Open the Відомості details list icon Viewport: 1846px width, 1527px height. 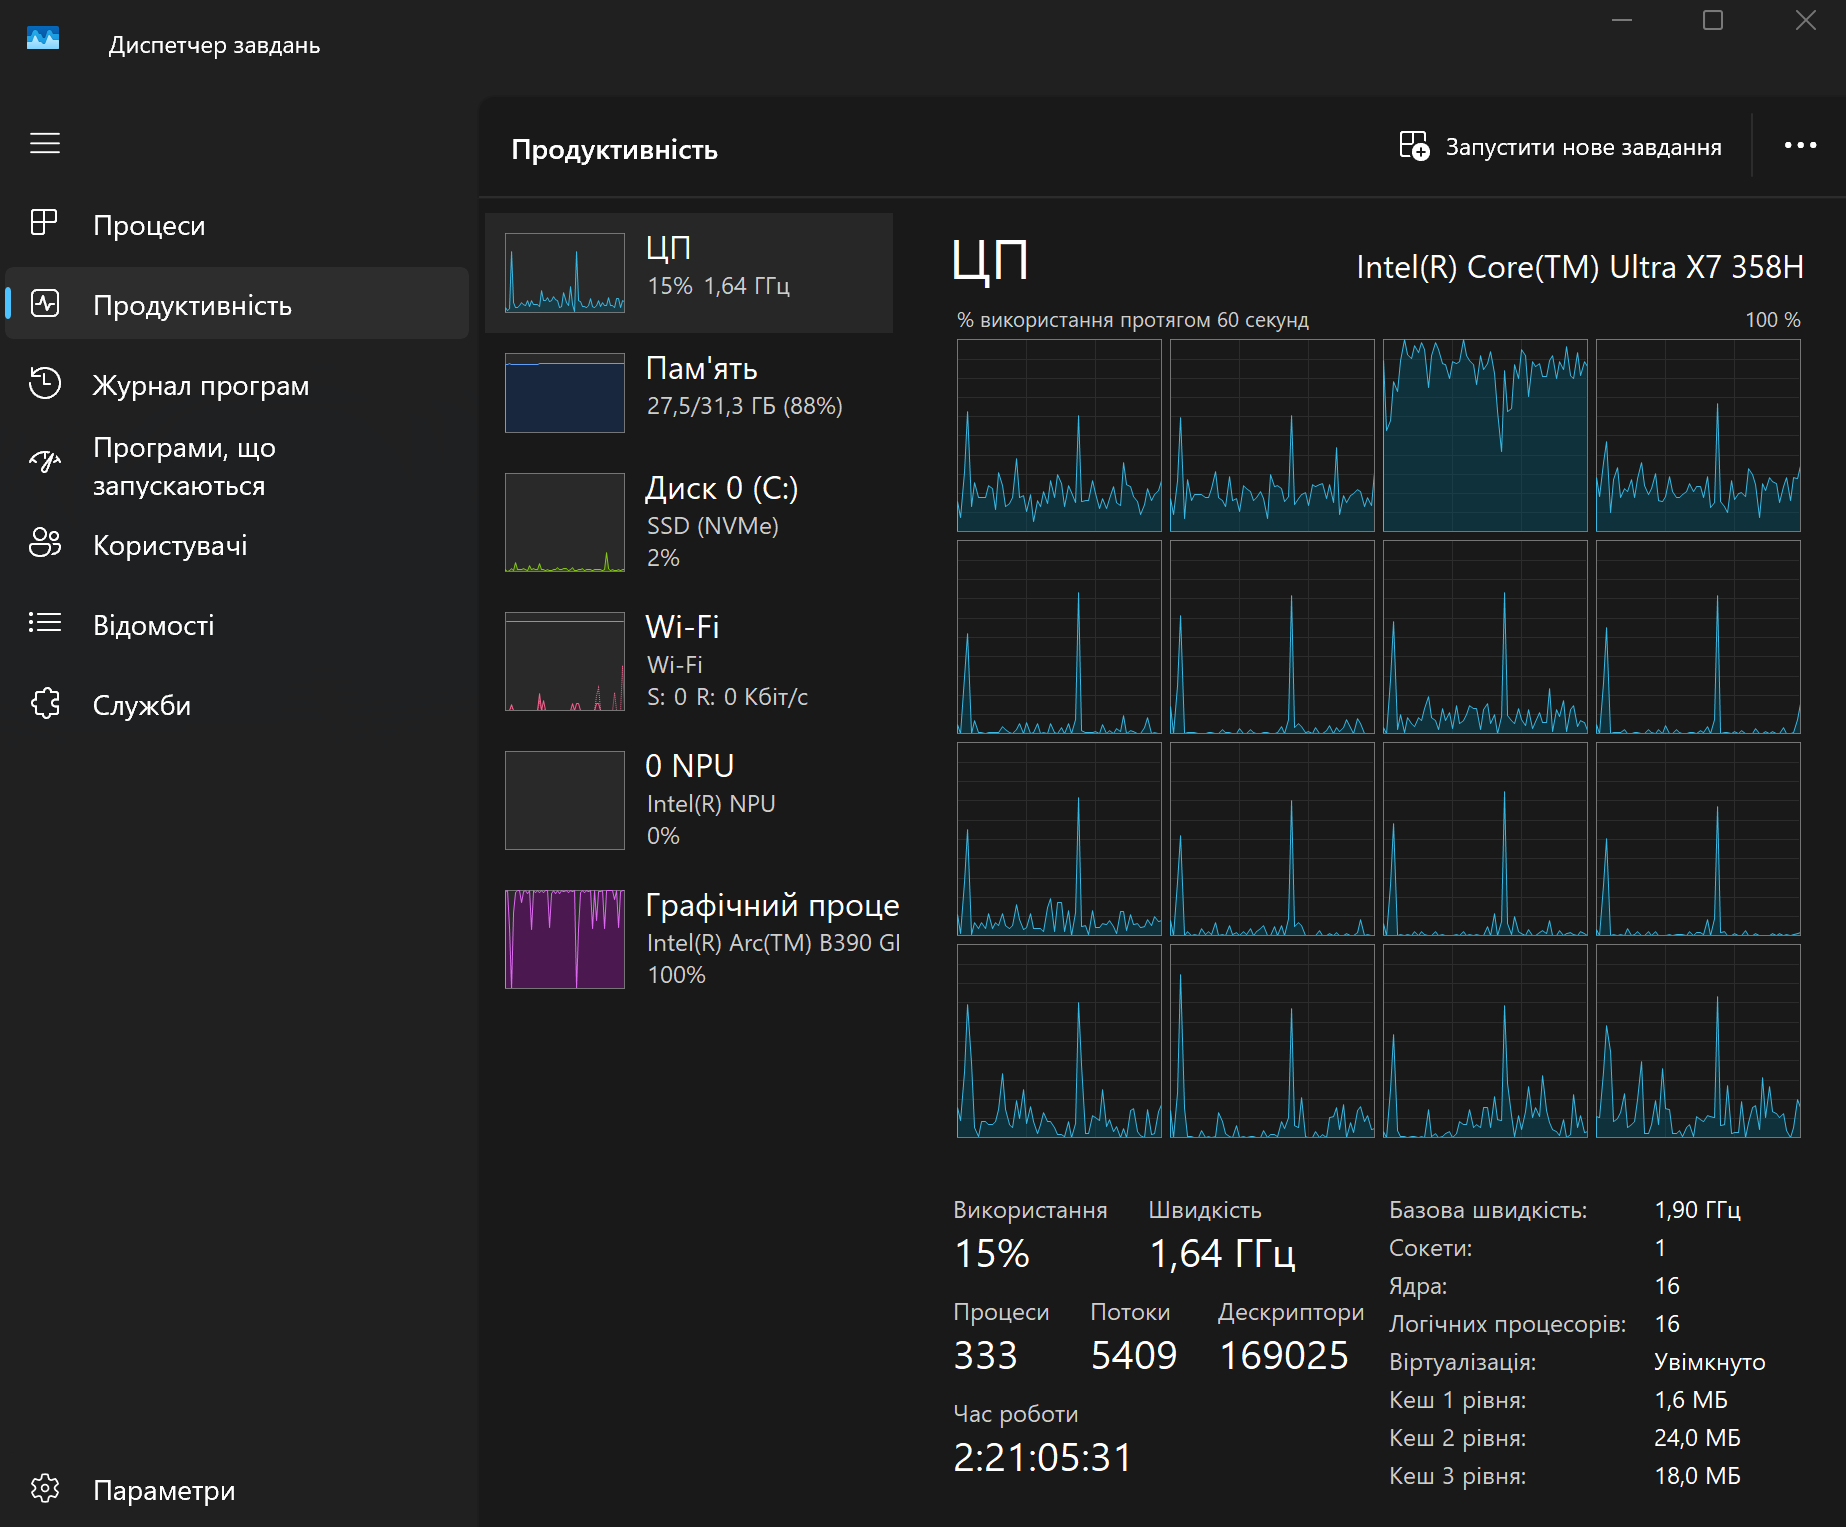[x=45, y=623]
